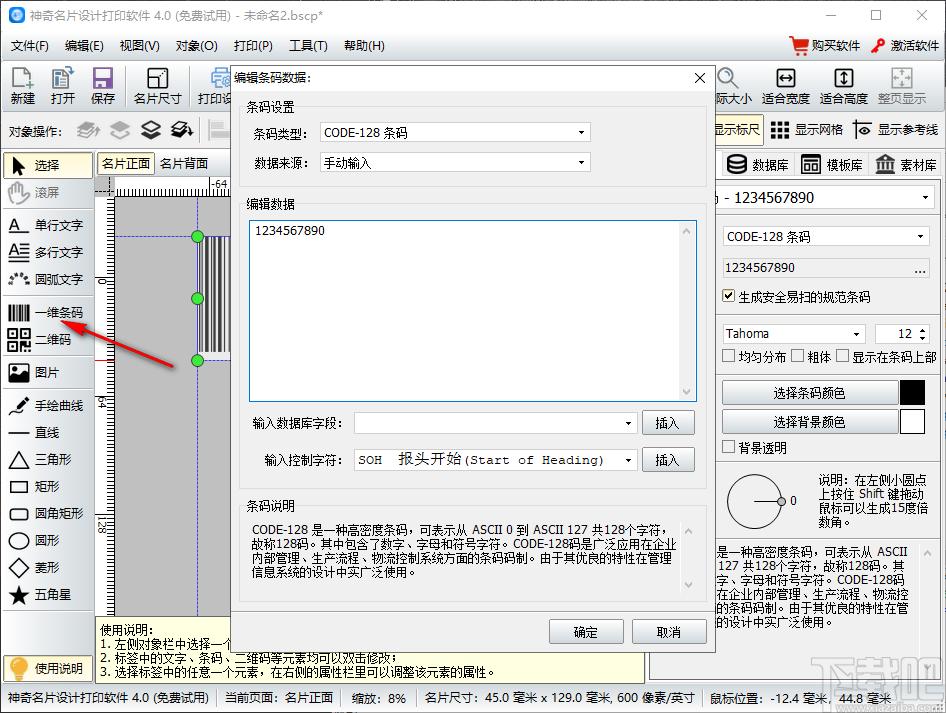The width and height of the screenshot is (946, 713).
Task: Switch to the 名片背面 tab
Action: point(184,163)
